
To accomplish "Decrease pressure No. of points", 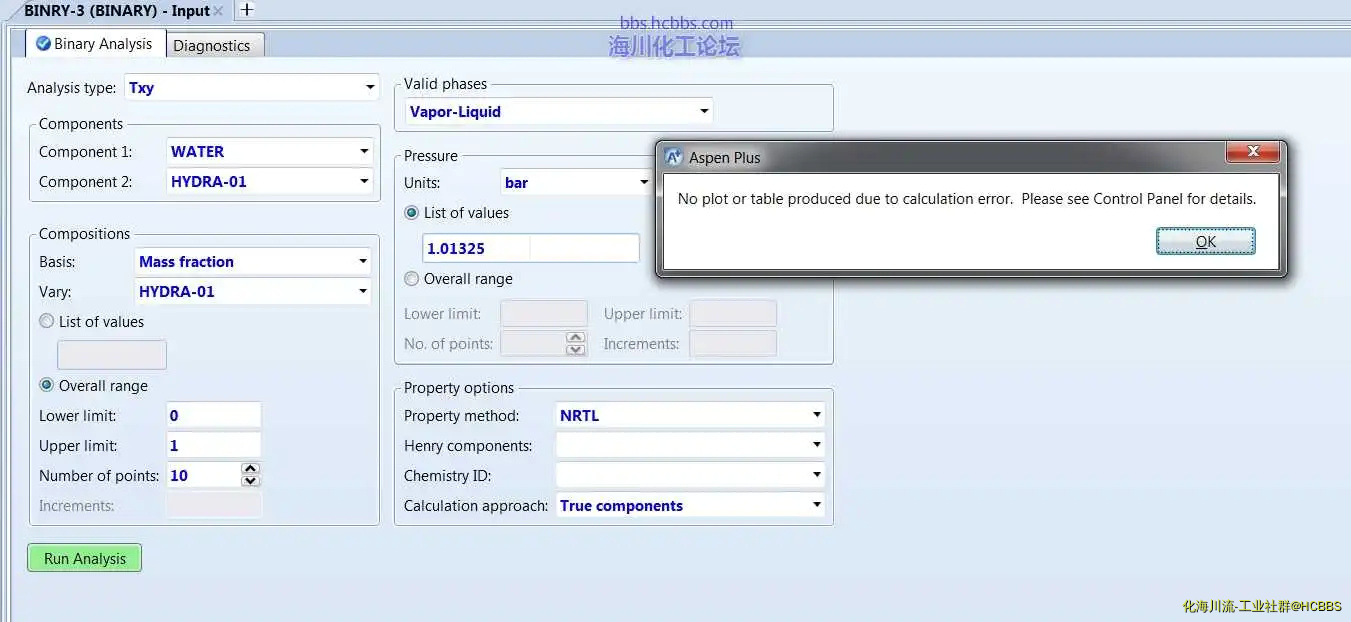I will pyautogui.click(x=576, y=350).
